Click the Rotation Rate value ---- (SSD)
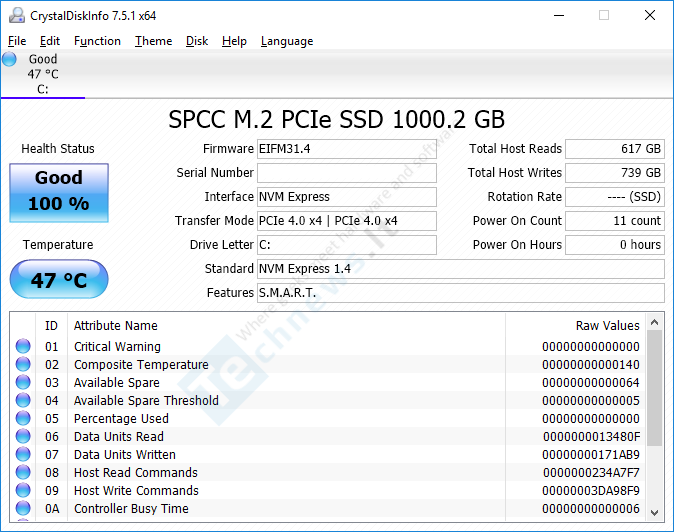 (x=615, y=197)
